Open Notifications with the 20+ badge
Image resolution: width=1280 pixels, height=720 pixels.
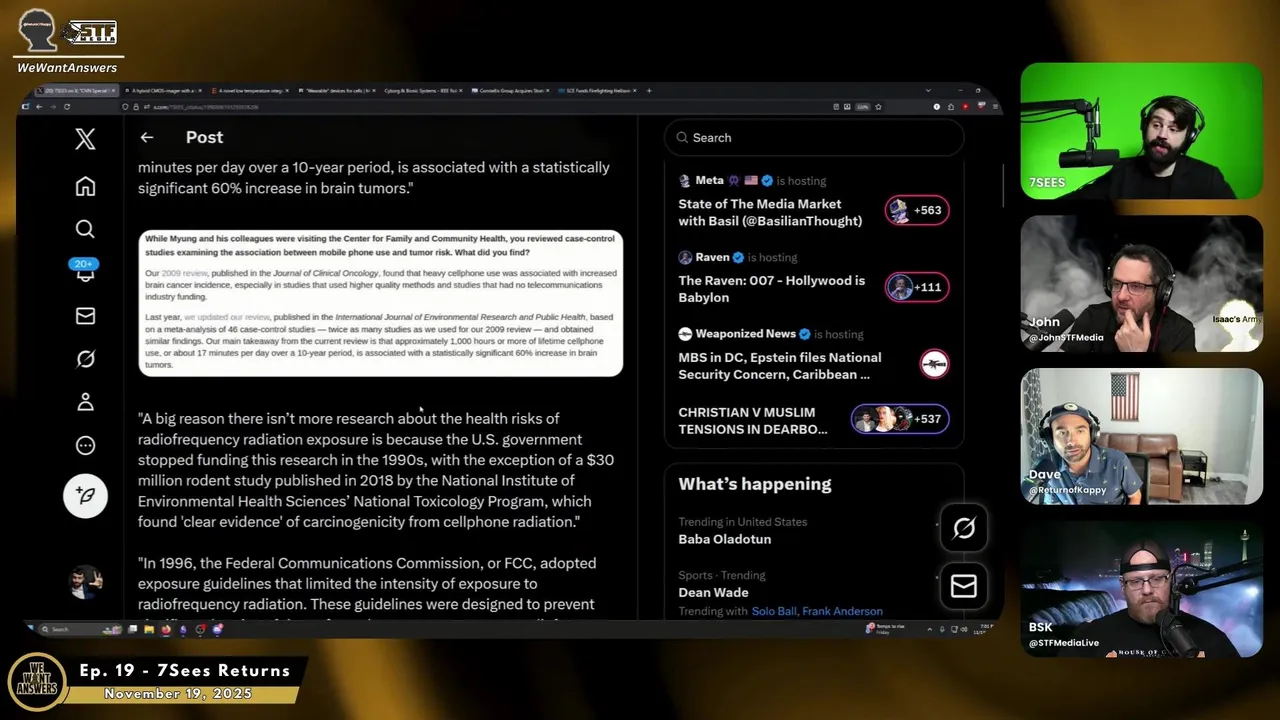point(85,270)
